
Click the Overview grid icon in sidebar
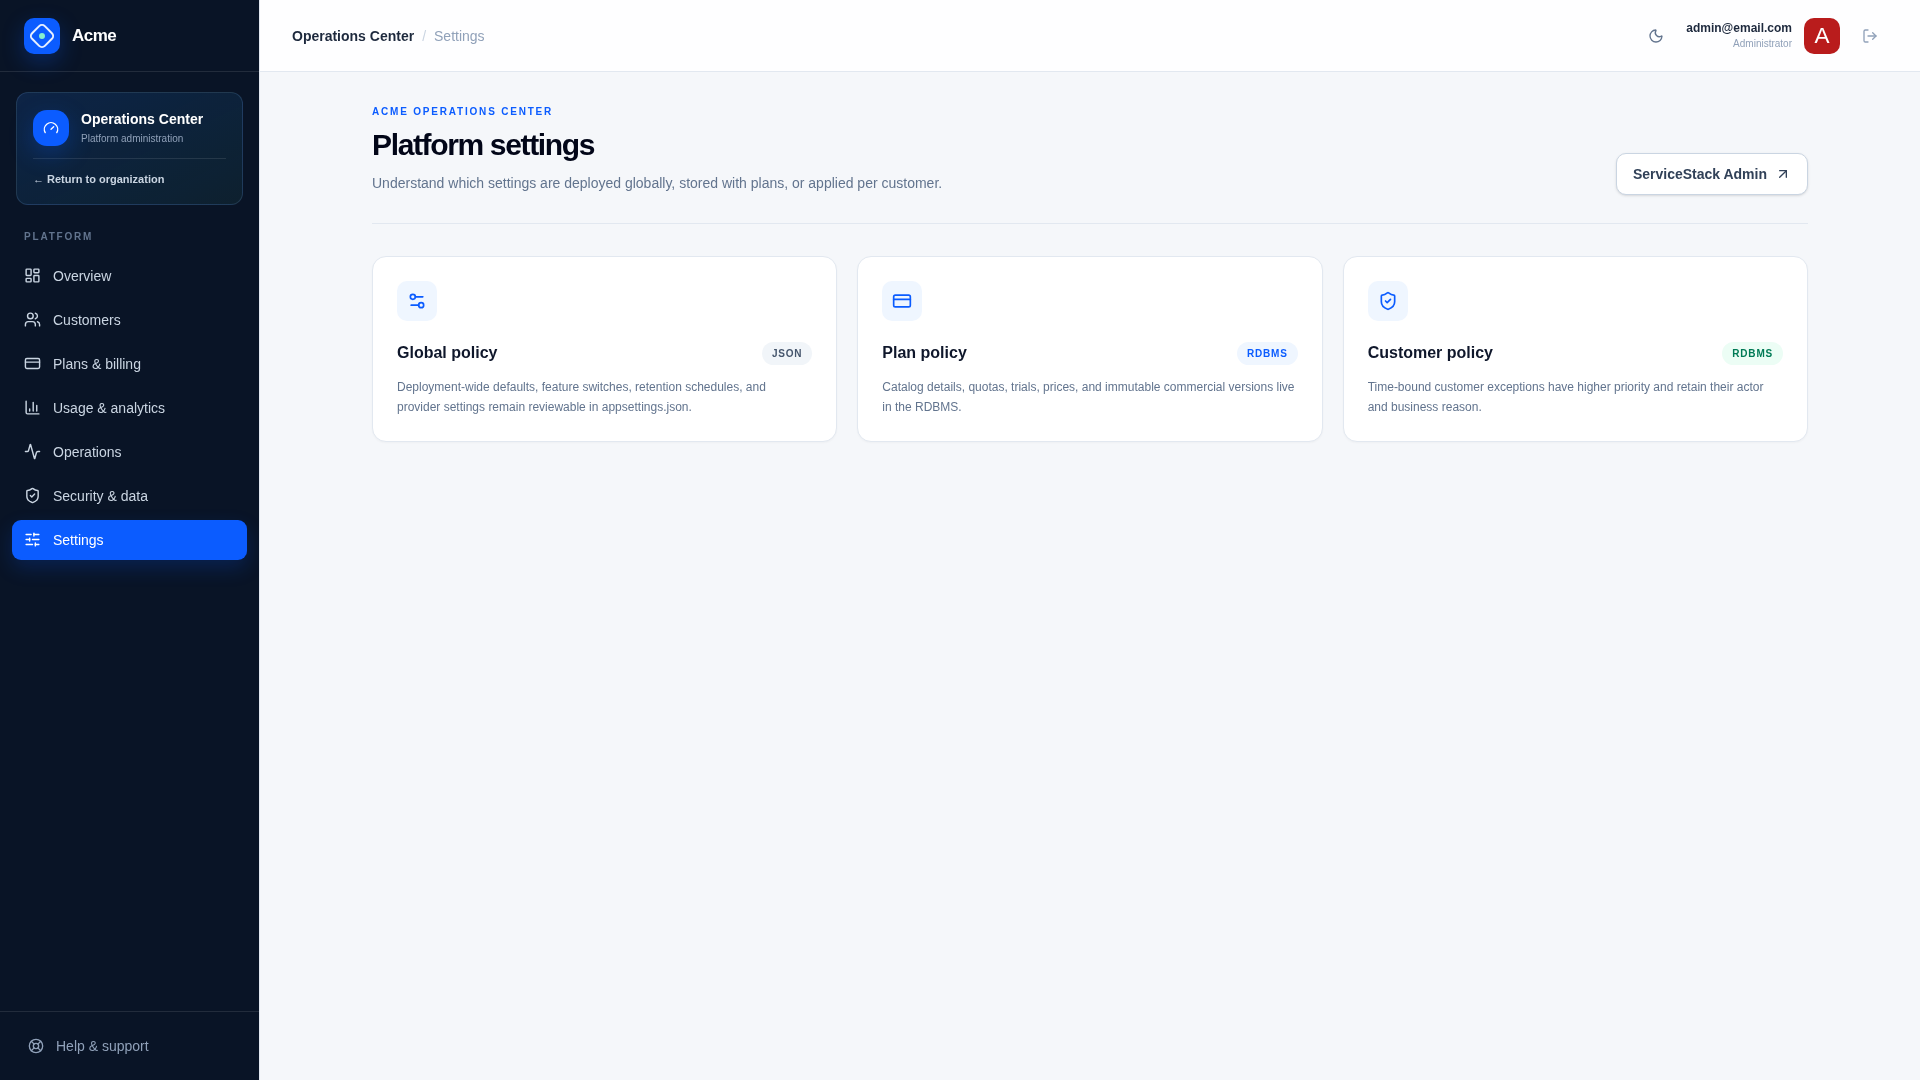(x=33, y=276)
